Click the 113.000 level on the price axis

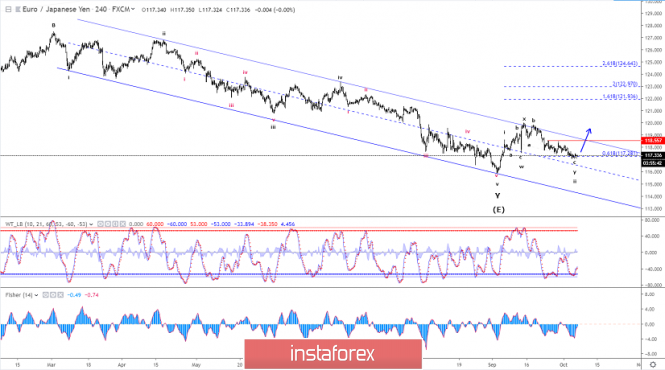pos(653,209)
